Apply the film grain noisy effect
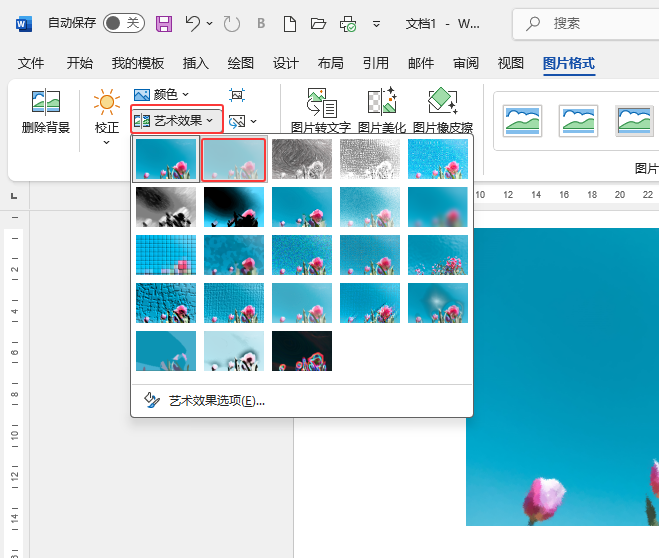 tap(302, 255)
